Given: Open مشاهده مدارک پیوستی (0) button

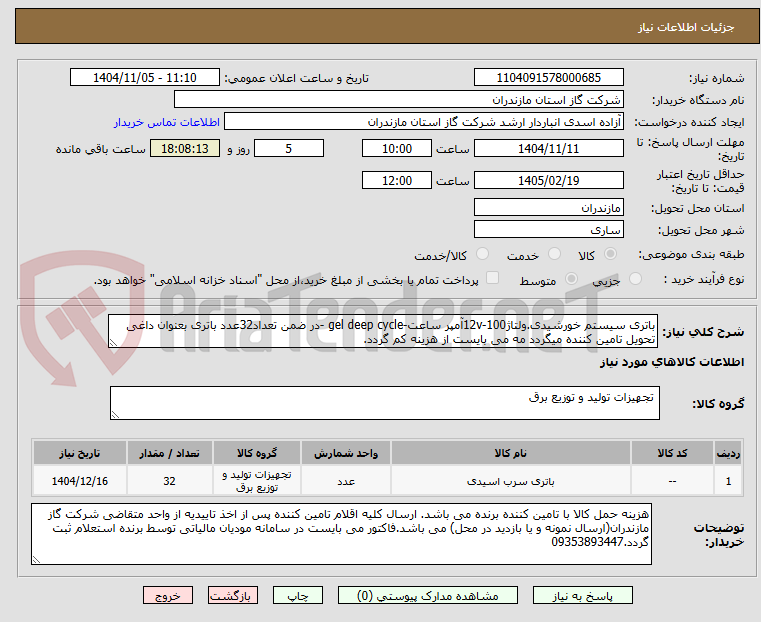Looking at the screenshot, I should coord(428,596).
